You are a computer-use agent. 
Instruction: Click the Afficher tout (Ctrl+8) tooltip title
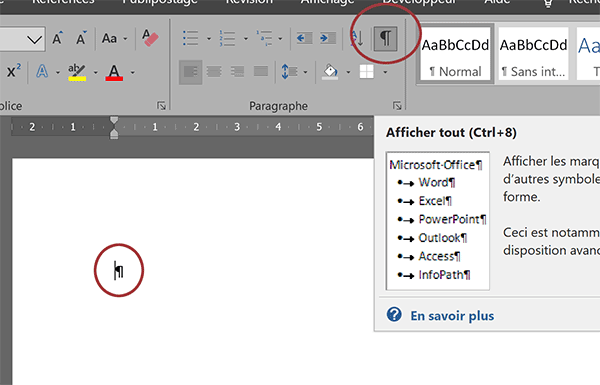451,132
